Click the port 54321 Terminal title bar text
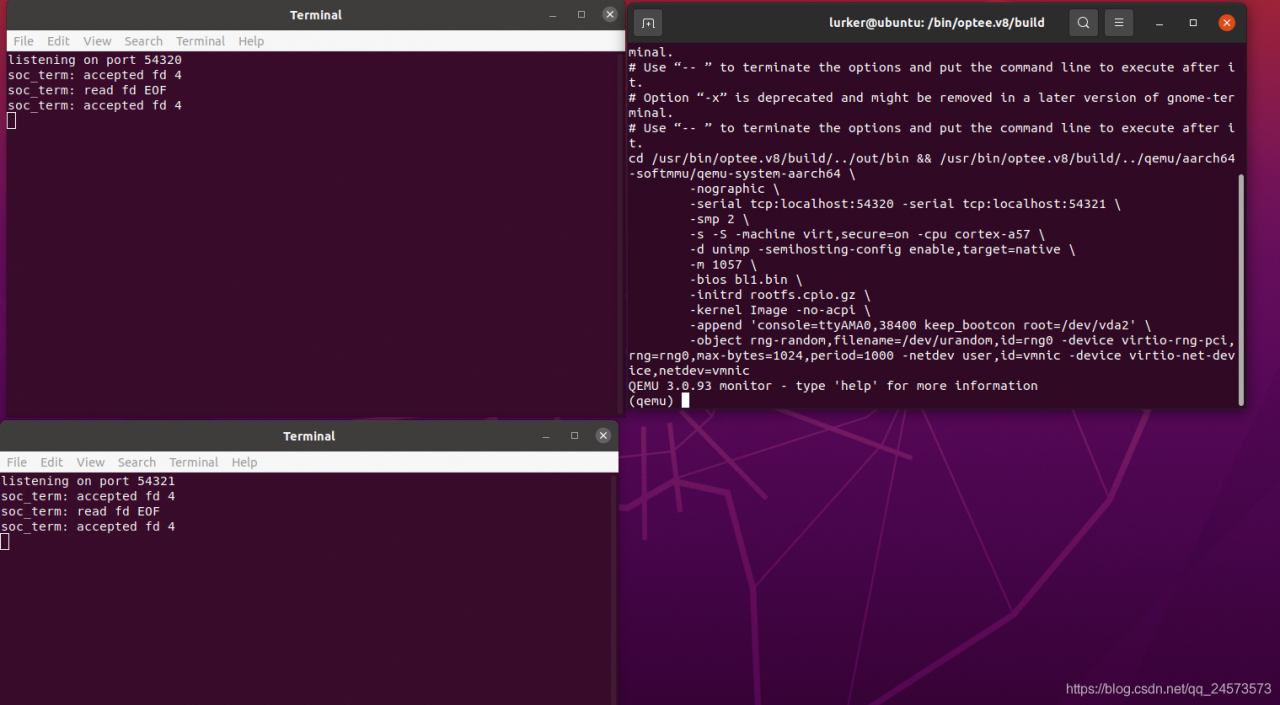Screen dimensions: 1280x705 pyautogui.click(x=309, y=436)
